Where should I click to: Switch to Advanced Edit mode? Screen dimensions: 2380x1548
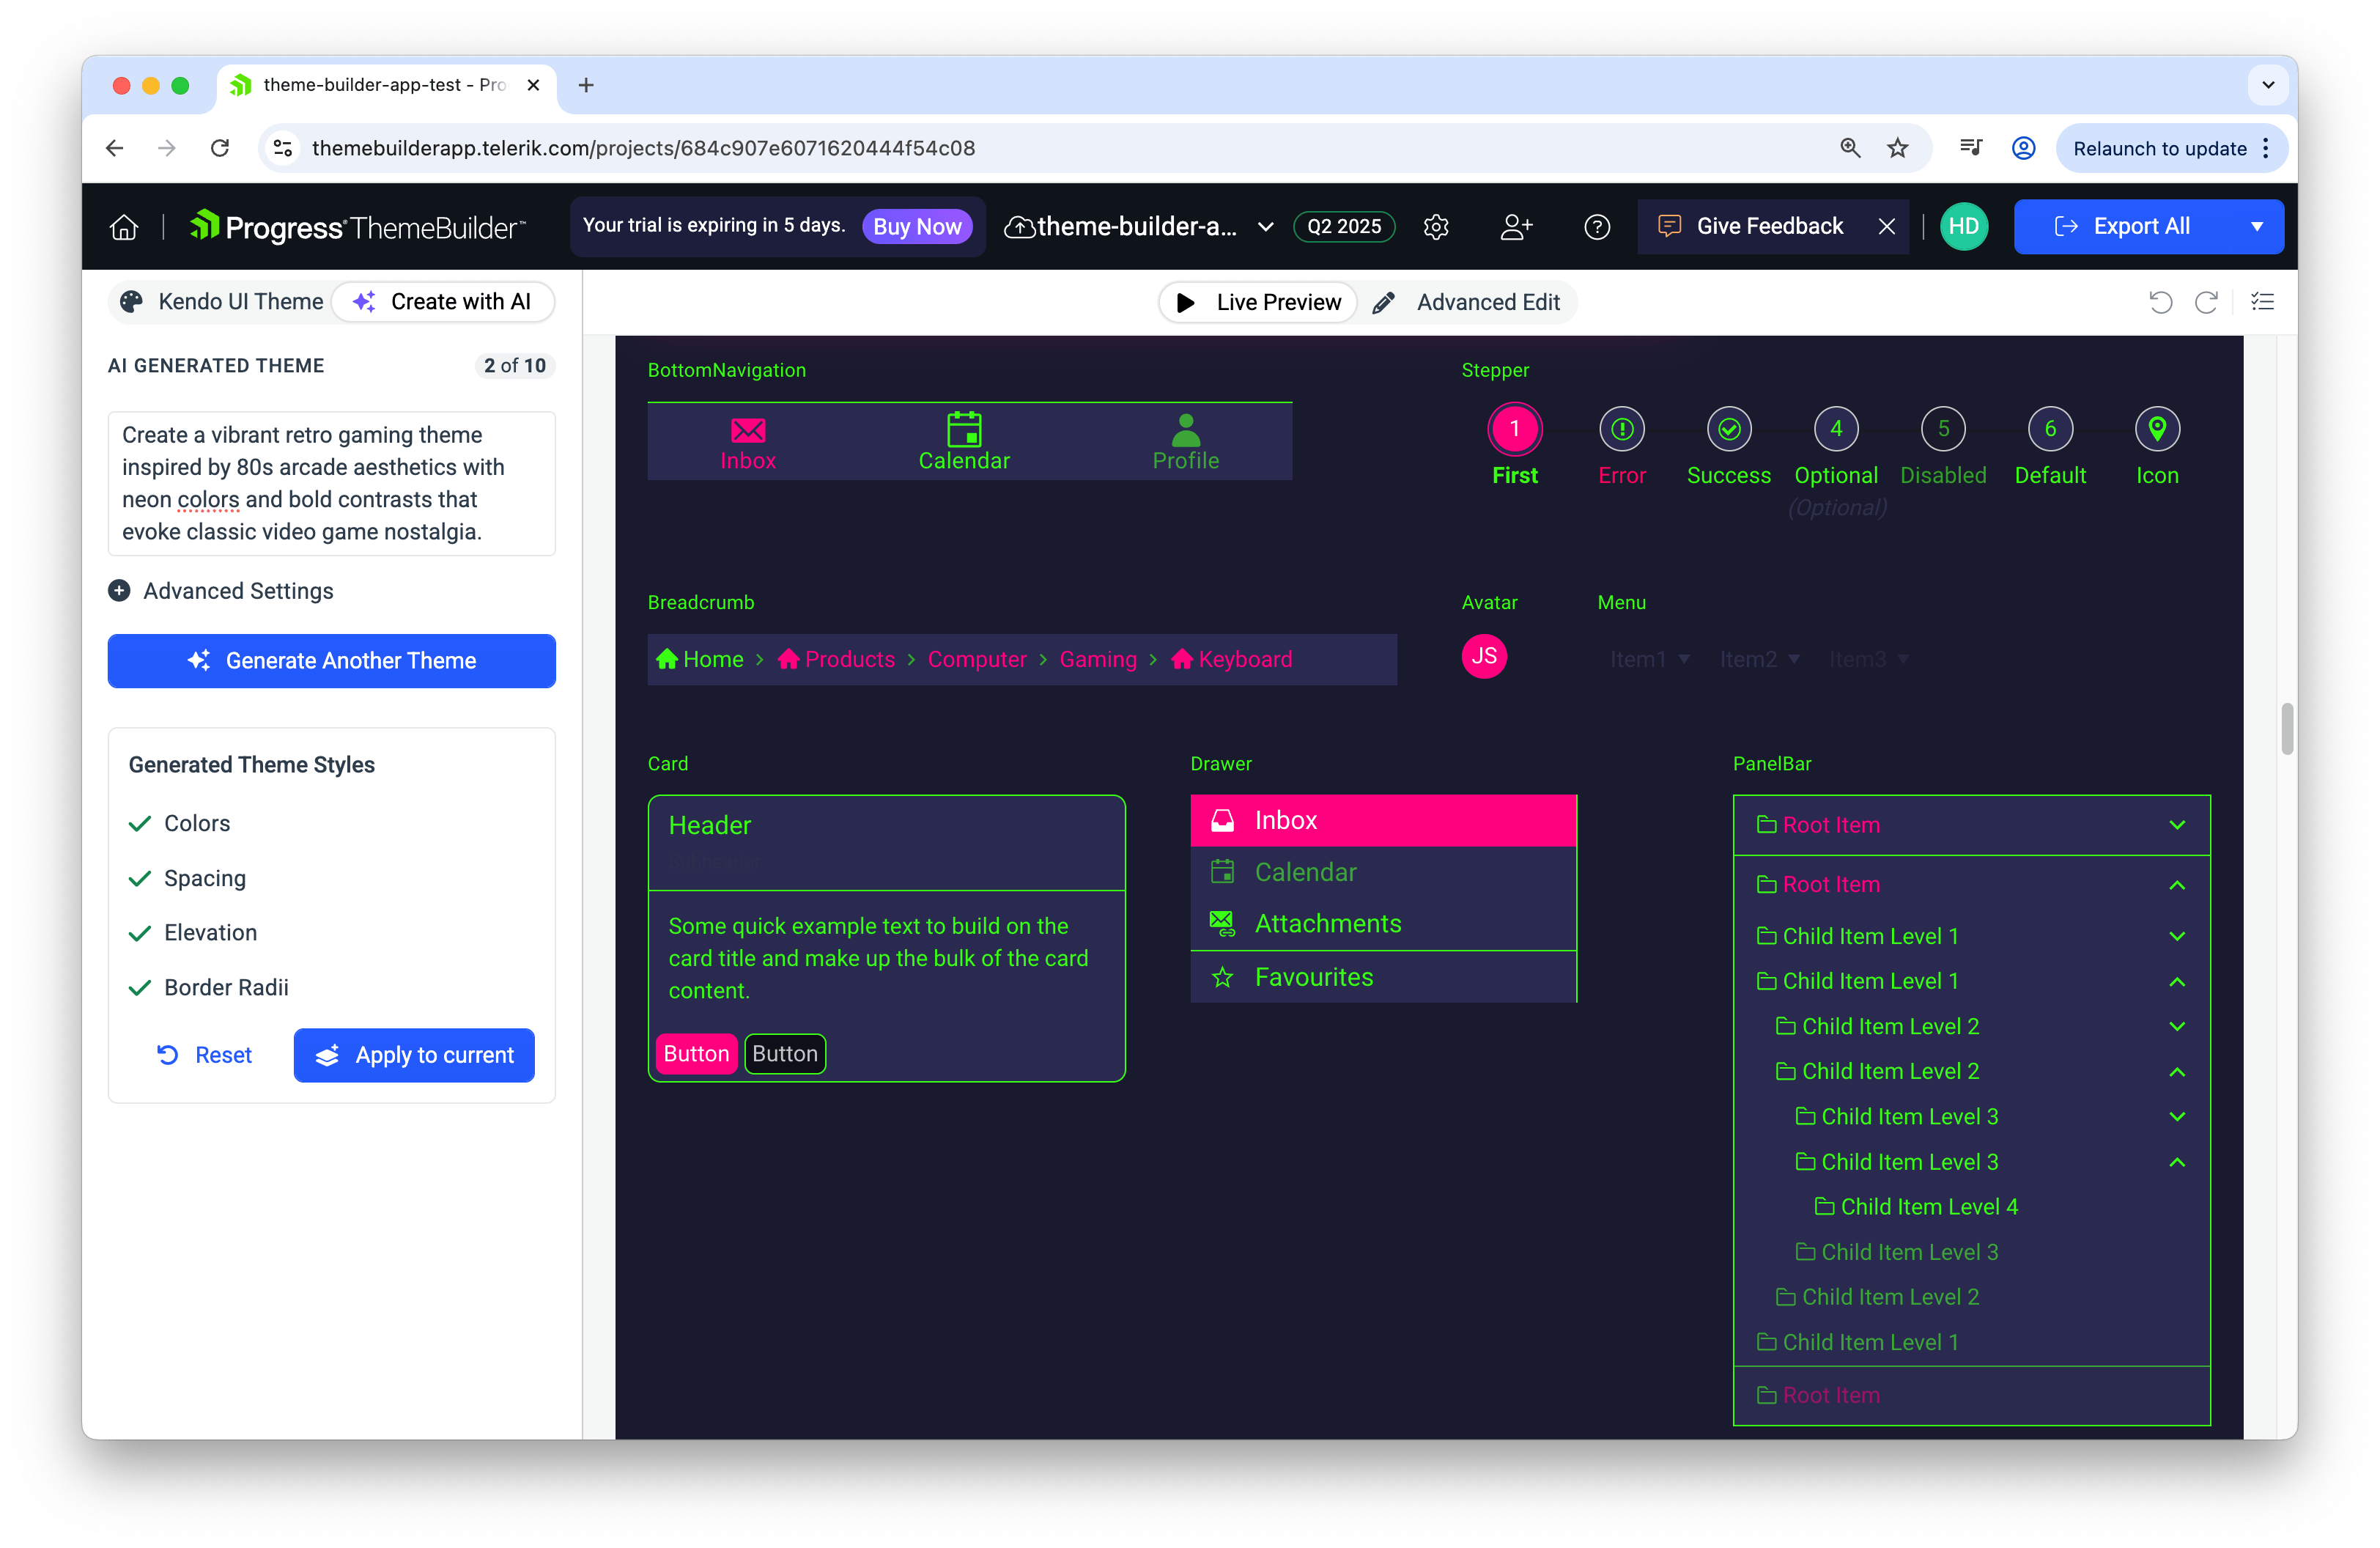point(1467,302)
